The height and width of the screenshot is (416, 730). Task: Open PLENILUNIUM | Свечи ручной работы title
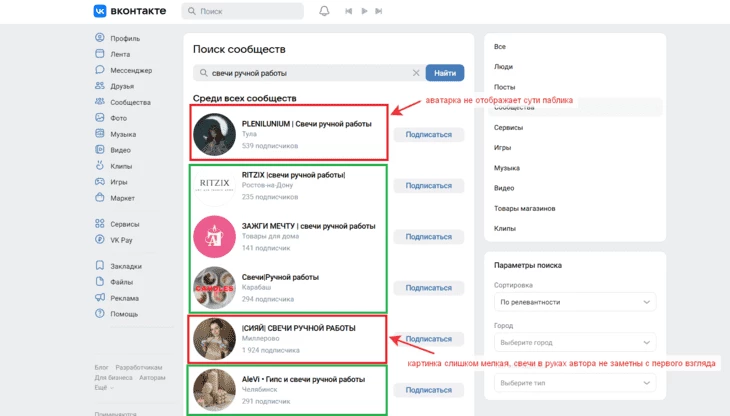tap(306, 124)
